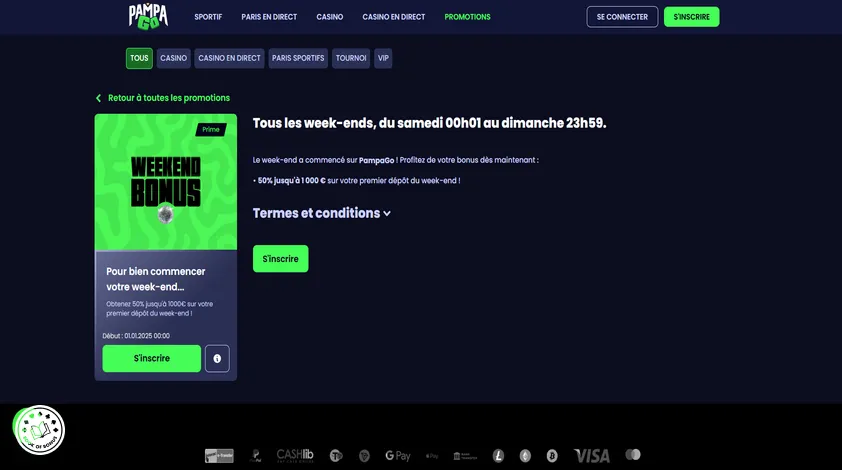Click S'inscrire button on the promo card
Screen dimensions: 842x470
[151, 358]
